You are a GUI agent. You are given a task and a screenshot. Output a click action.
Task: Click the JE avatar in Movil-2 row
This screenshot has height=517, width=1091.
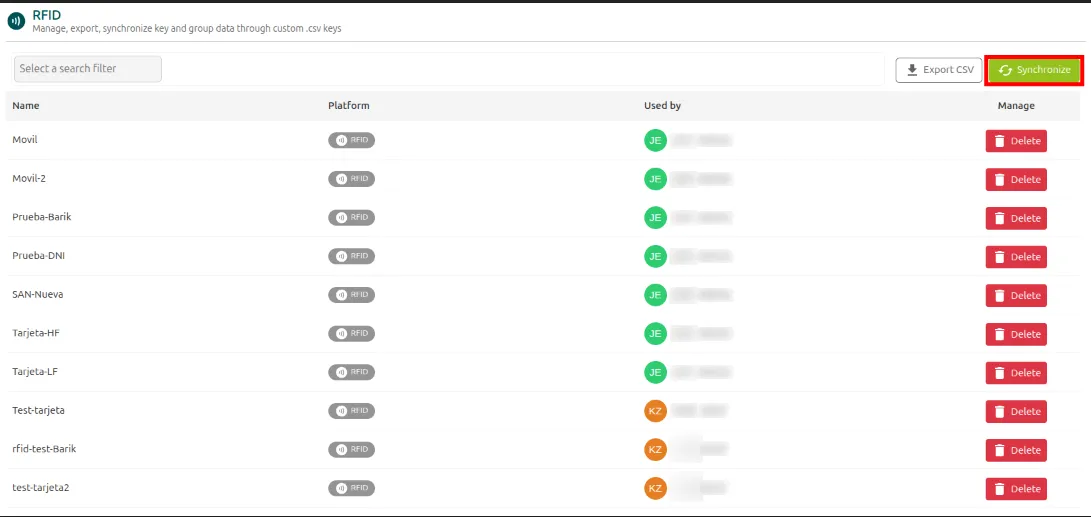point(655,179)
